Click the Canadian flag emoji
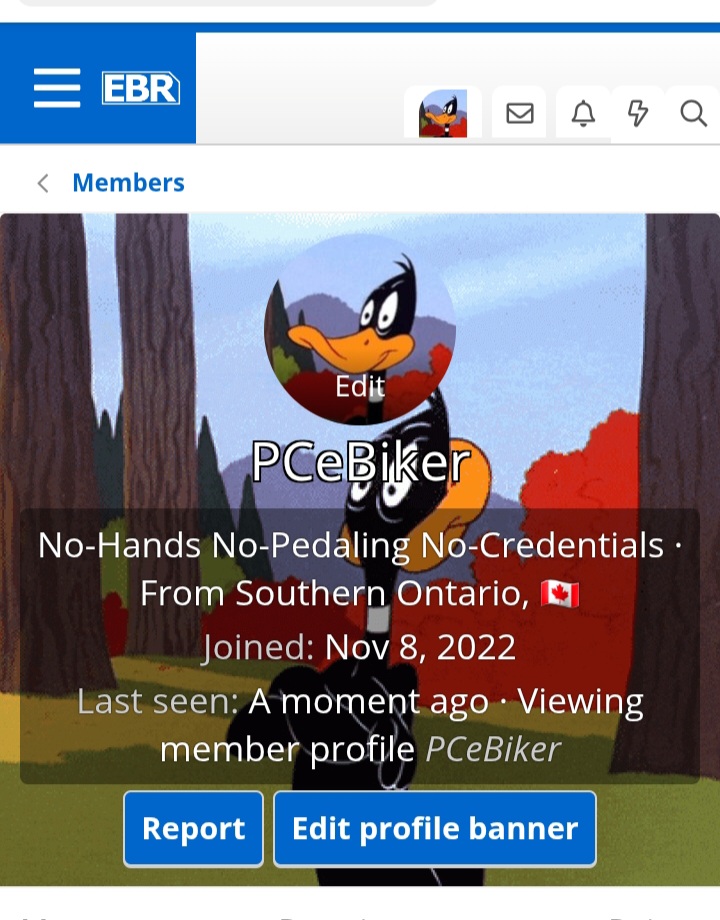The image size is (720, 920). pos(560,594)
